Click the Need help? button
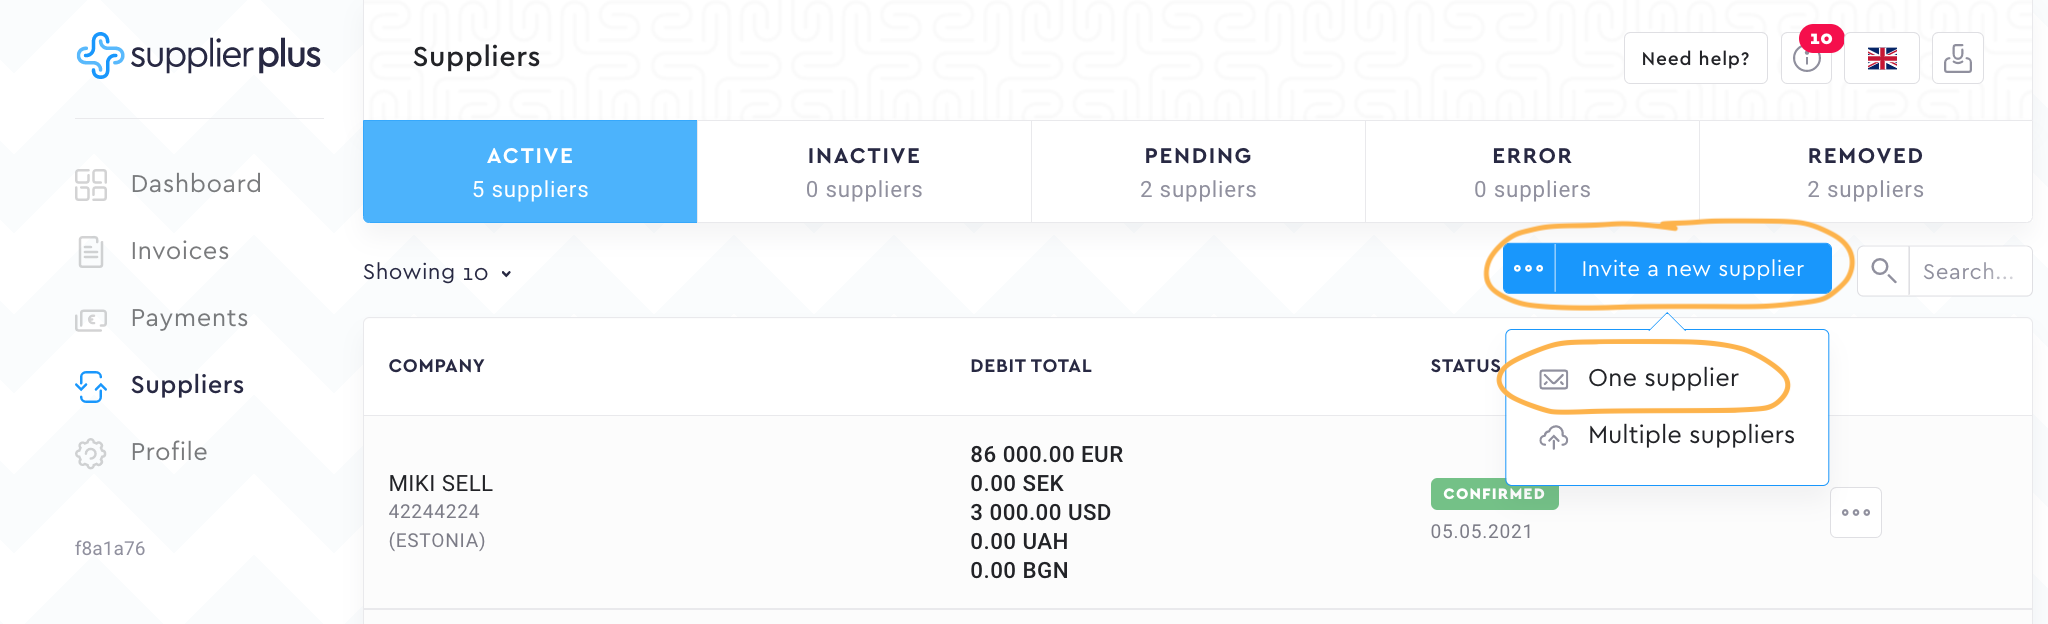Image resolution: width=2048 pixels, height=624 pixels. coord(1695,59)
